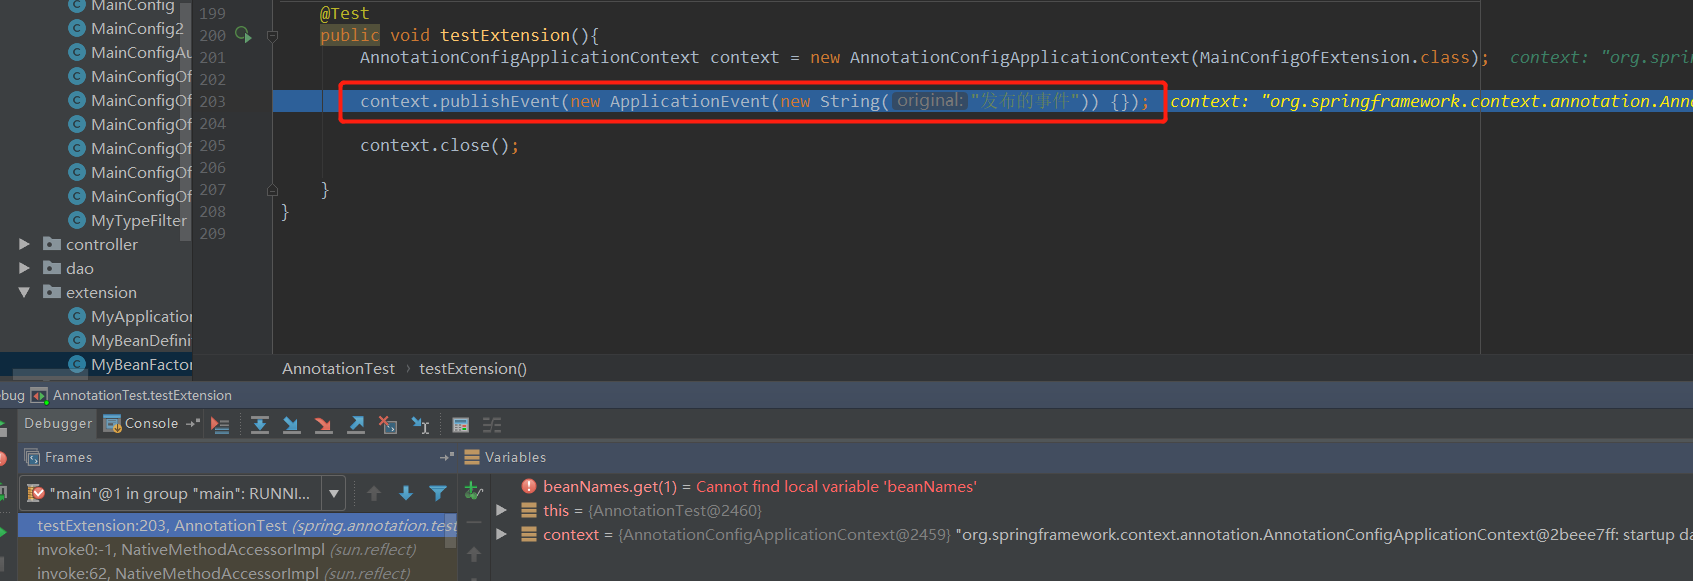Click fold end marker at line 207
Image resolution: width=1693 pixels, height=581 pixels.
pyautogui.click(x=272, y=190)
